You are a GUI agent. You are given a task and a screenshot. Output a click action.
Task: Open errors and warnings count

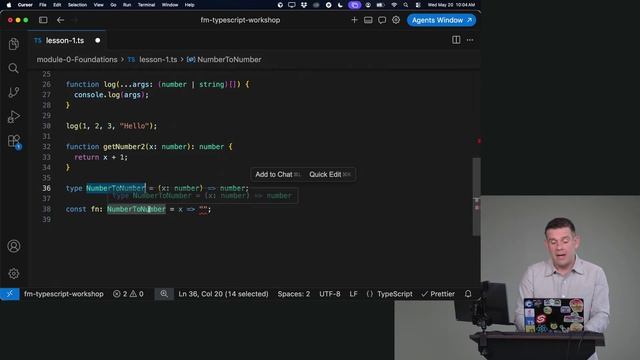pos(128,294)
